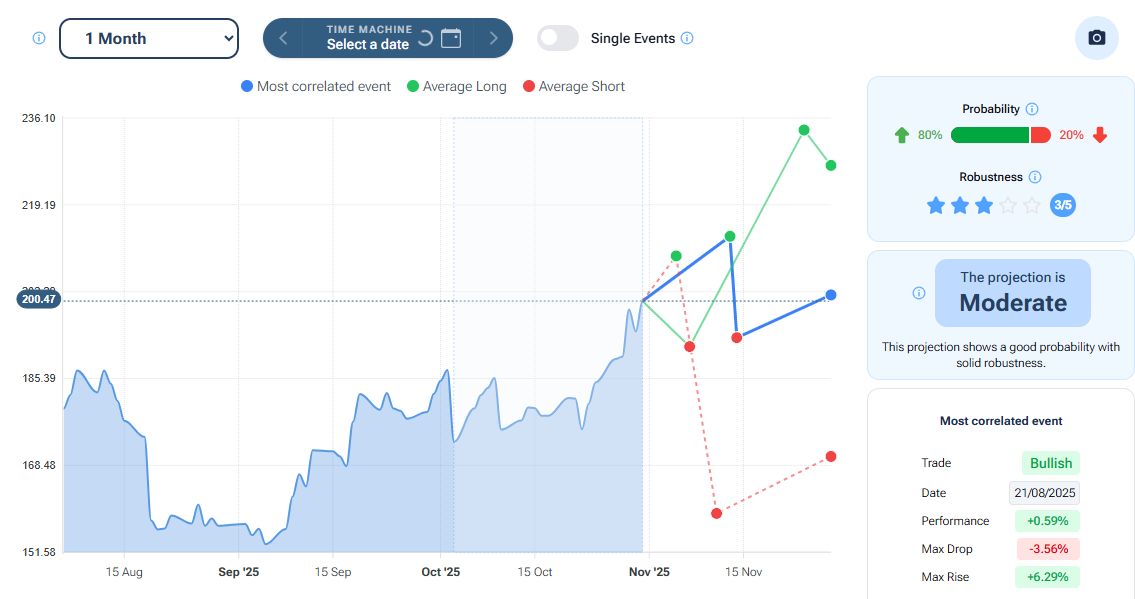Click the Time Machine reset arrow icon
The image size is (1135, 599).
(425, 39)
